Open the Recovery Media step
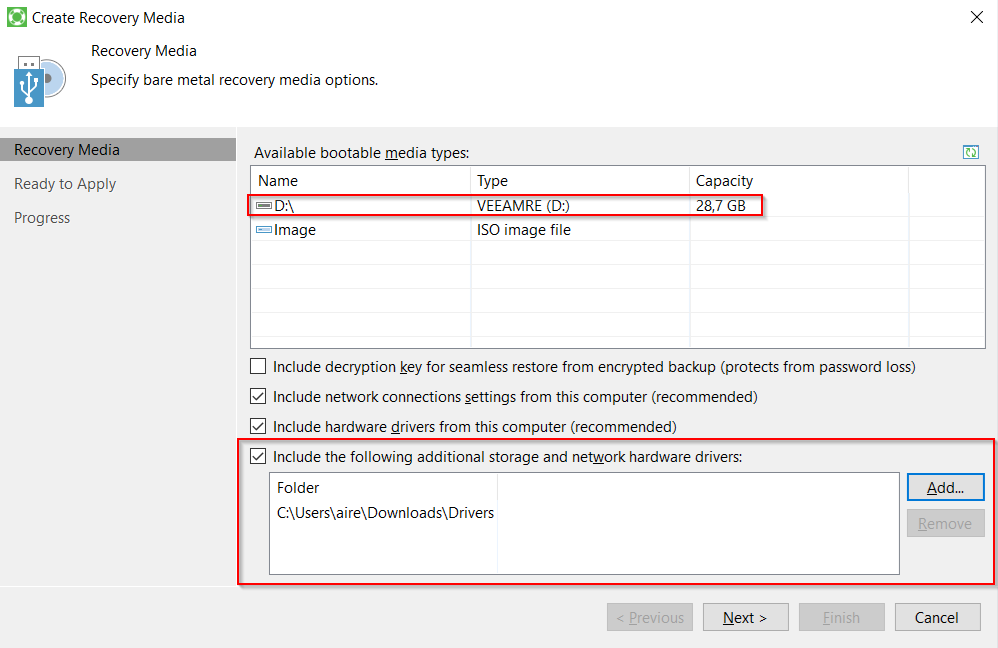The image size is (998, 648). 67,150
